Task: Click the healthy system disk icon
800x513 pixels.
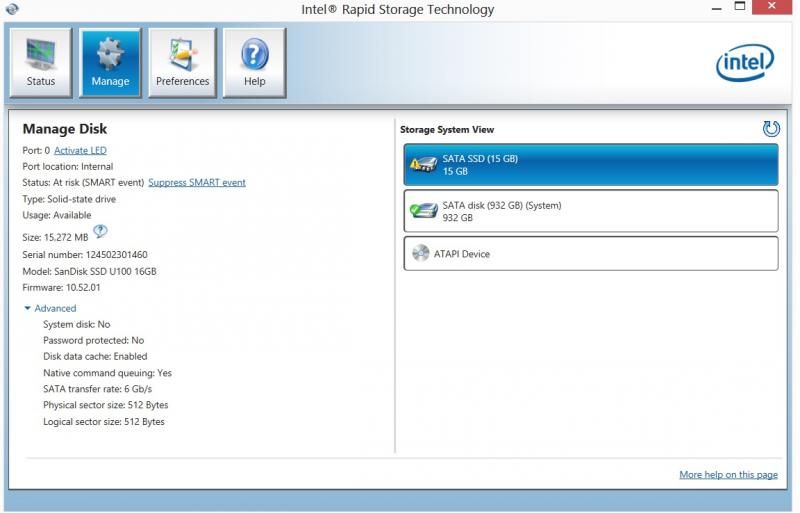Action: pyautogui.click(x=423, y=210)
